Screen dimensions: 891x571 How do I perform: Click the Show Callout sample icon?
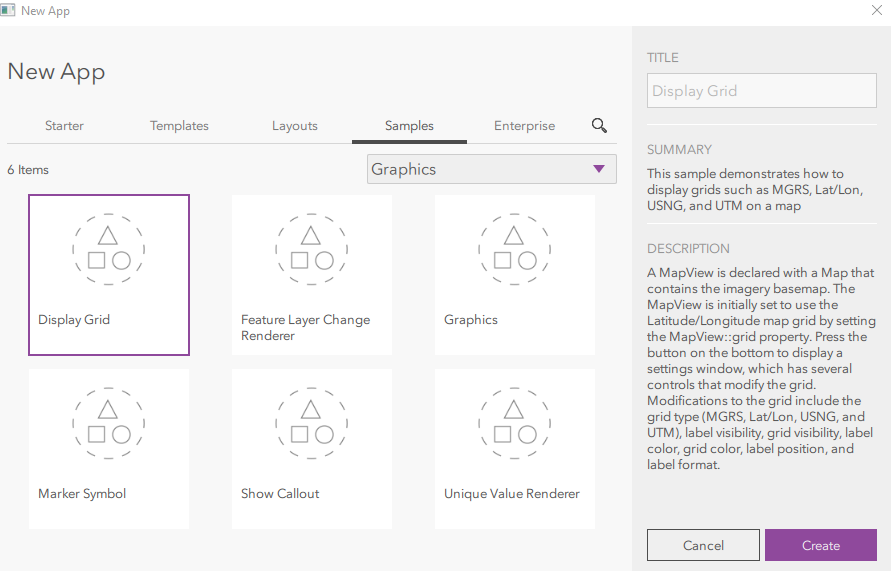[311, 423]
